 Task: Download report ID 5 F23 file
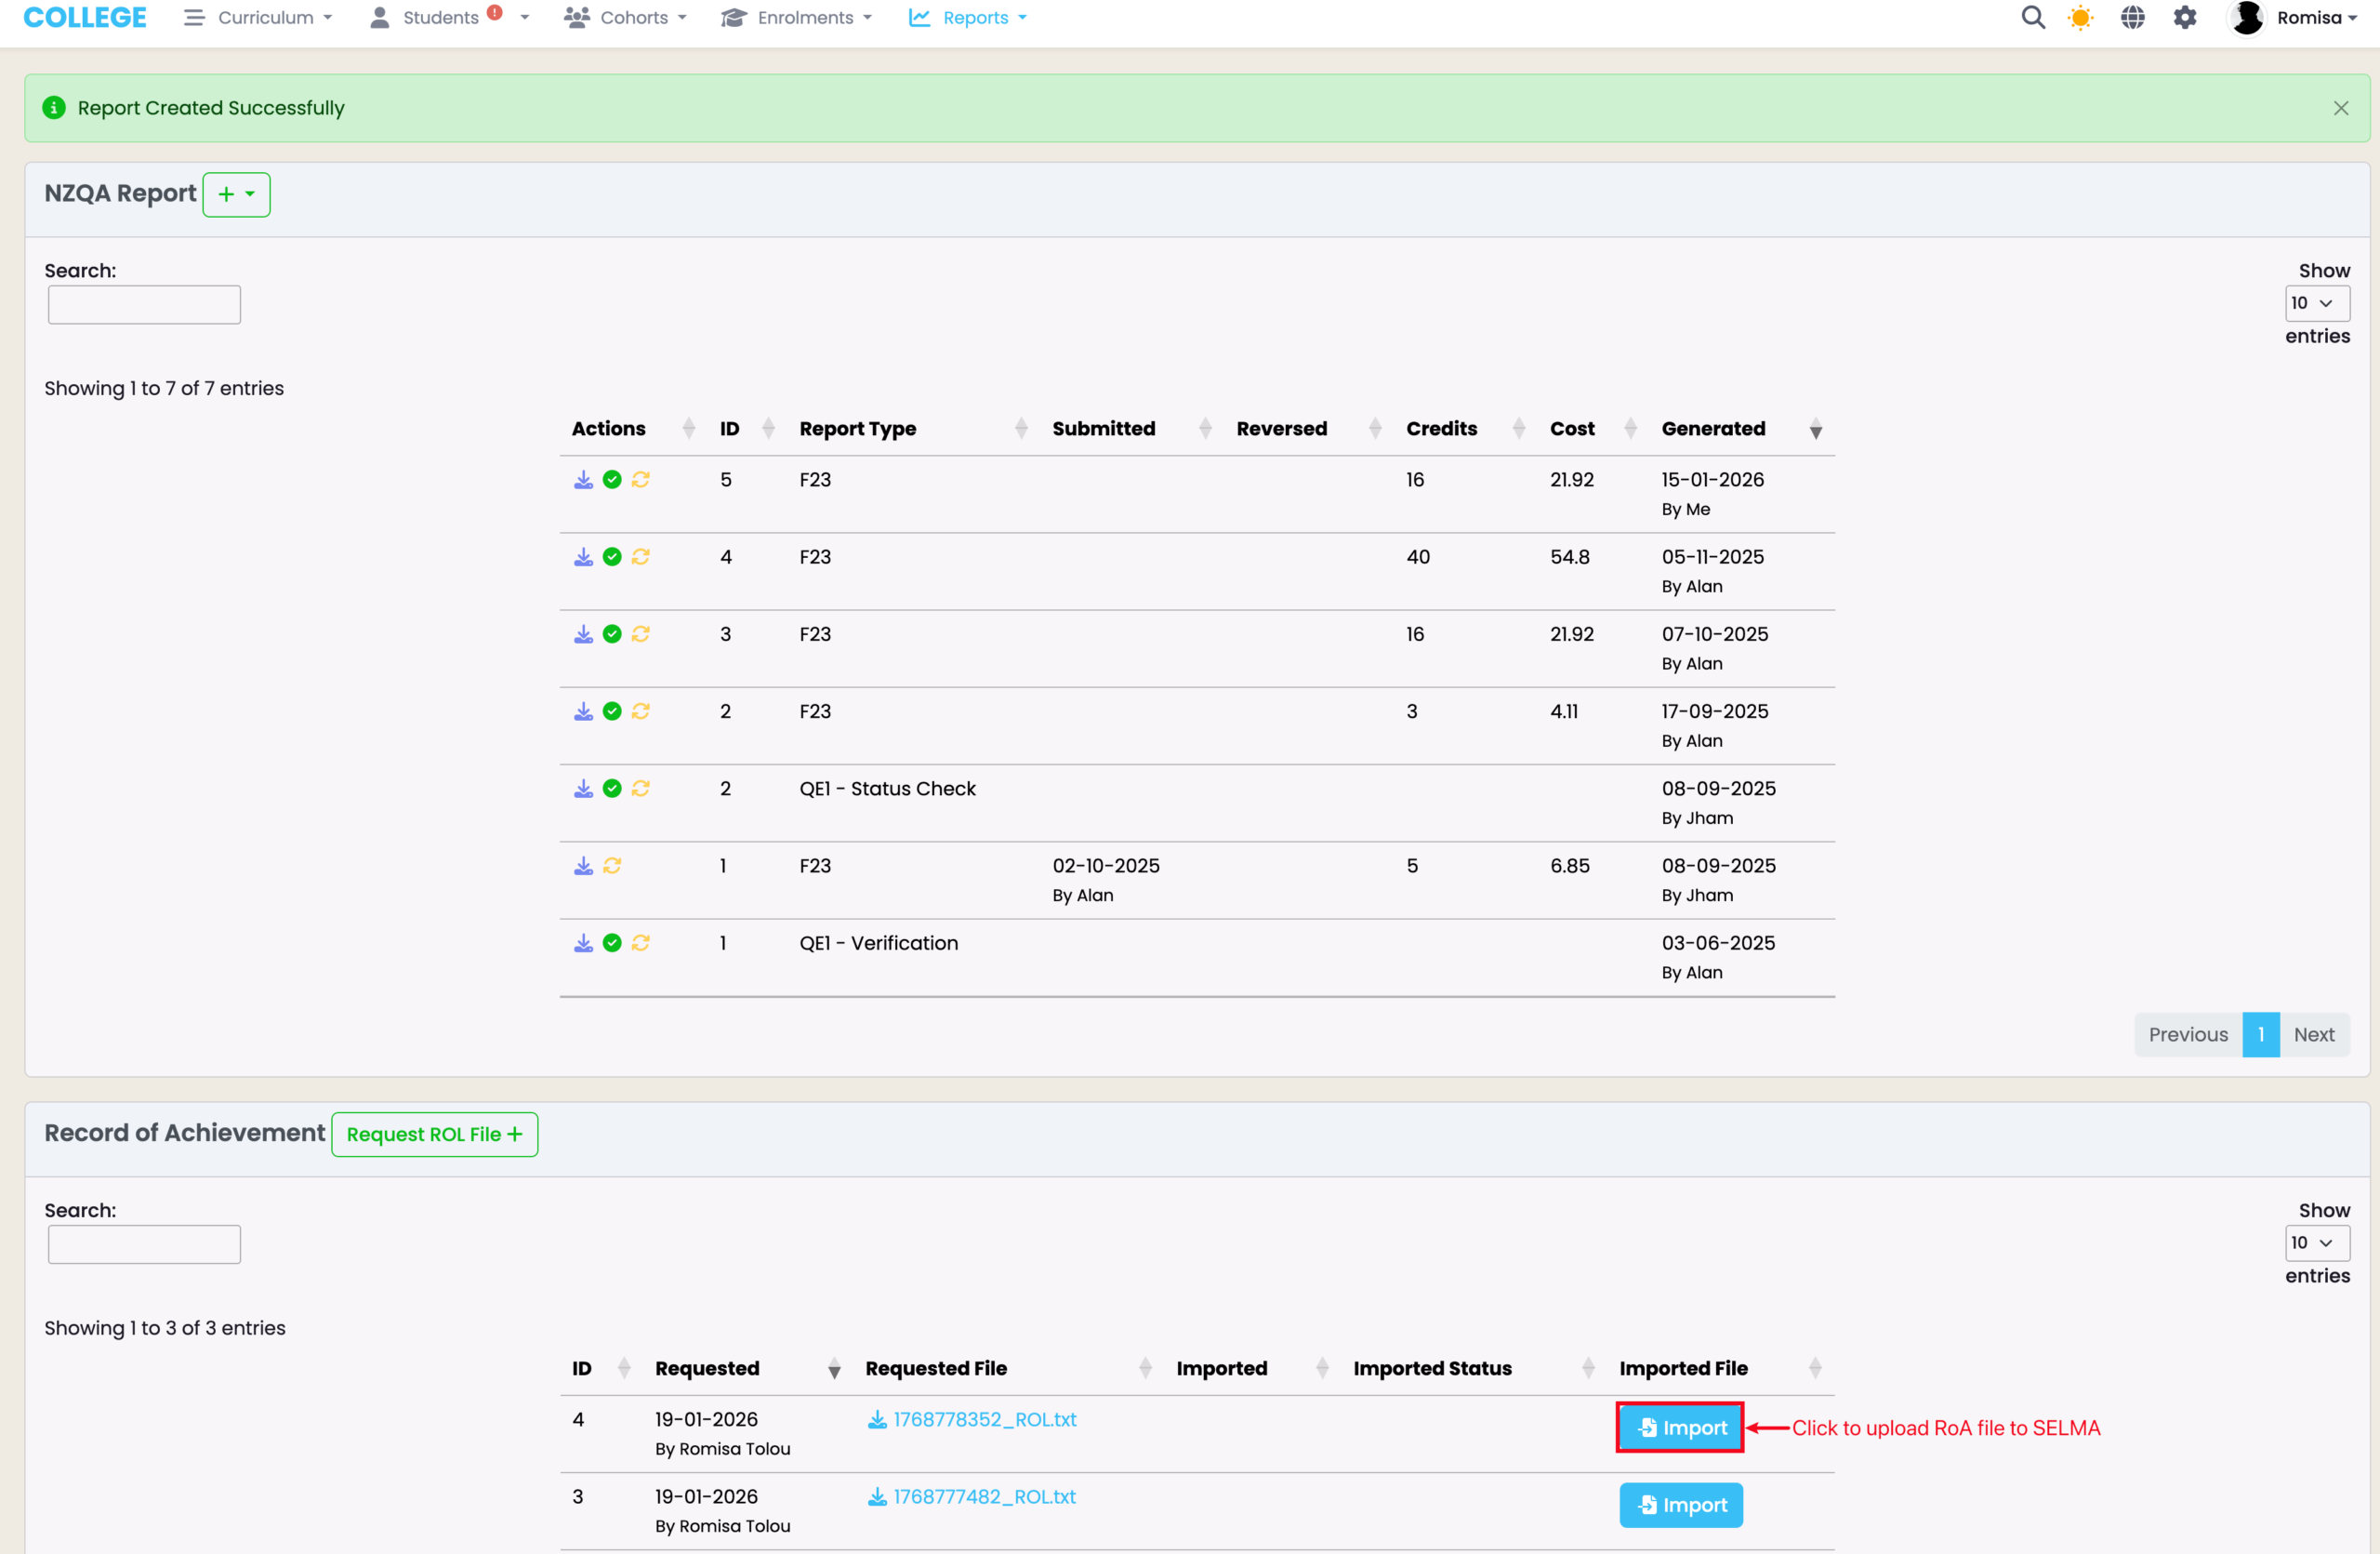tap(583, 480)
